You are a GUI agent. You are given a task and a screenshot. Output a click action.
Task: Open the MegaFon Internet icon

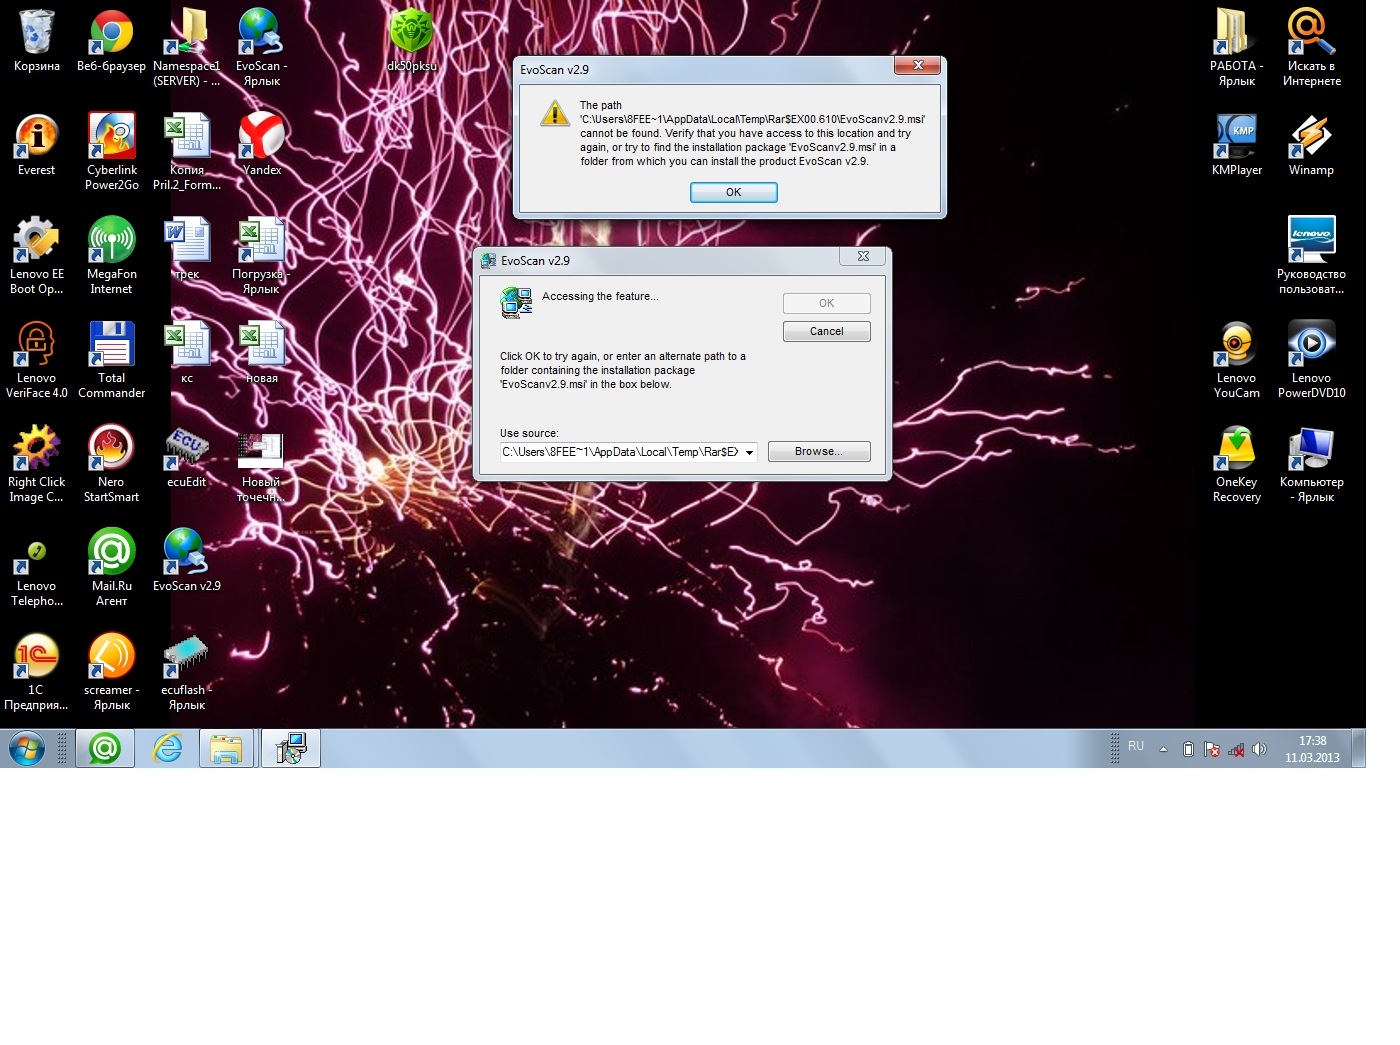click(111, 241)
